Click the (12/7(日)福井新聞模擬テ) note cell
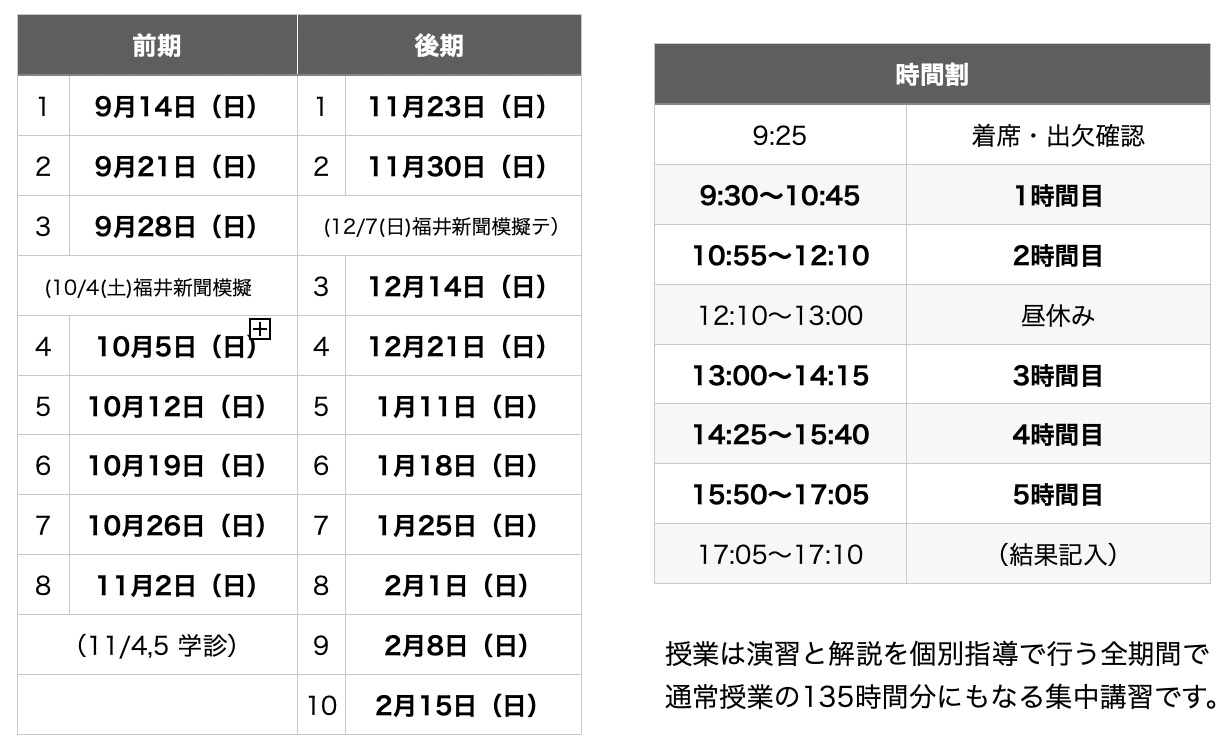The image size is (1230, 748). (x=440, y=227)
